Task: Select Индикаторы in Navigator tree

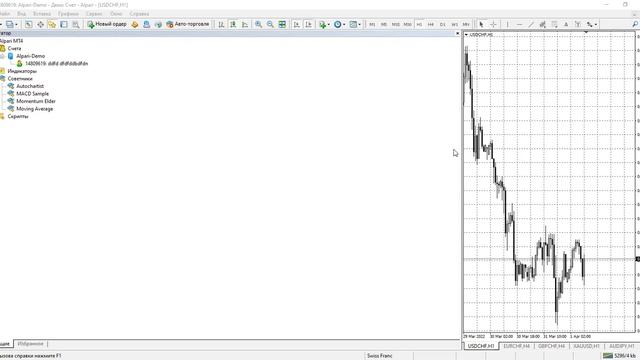Action: tap(22, 71)
